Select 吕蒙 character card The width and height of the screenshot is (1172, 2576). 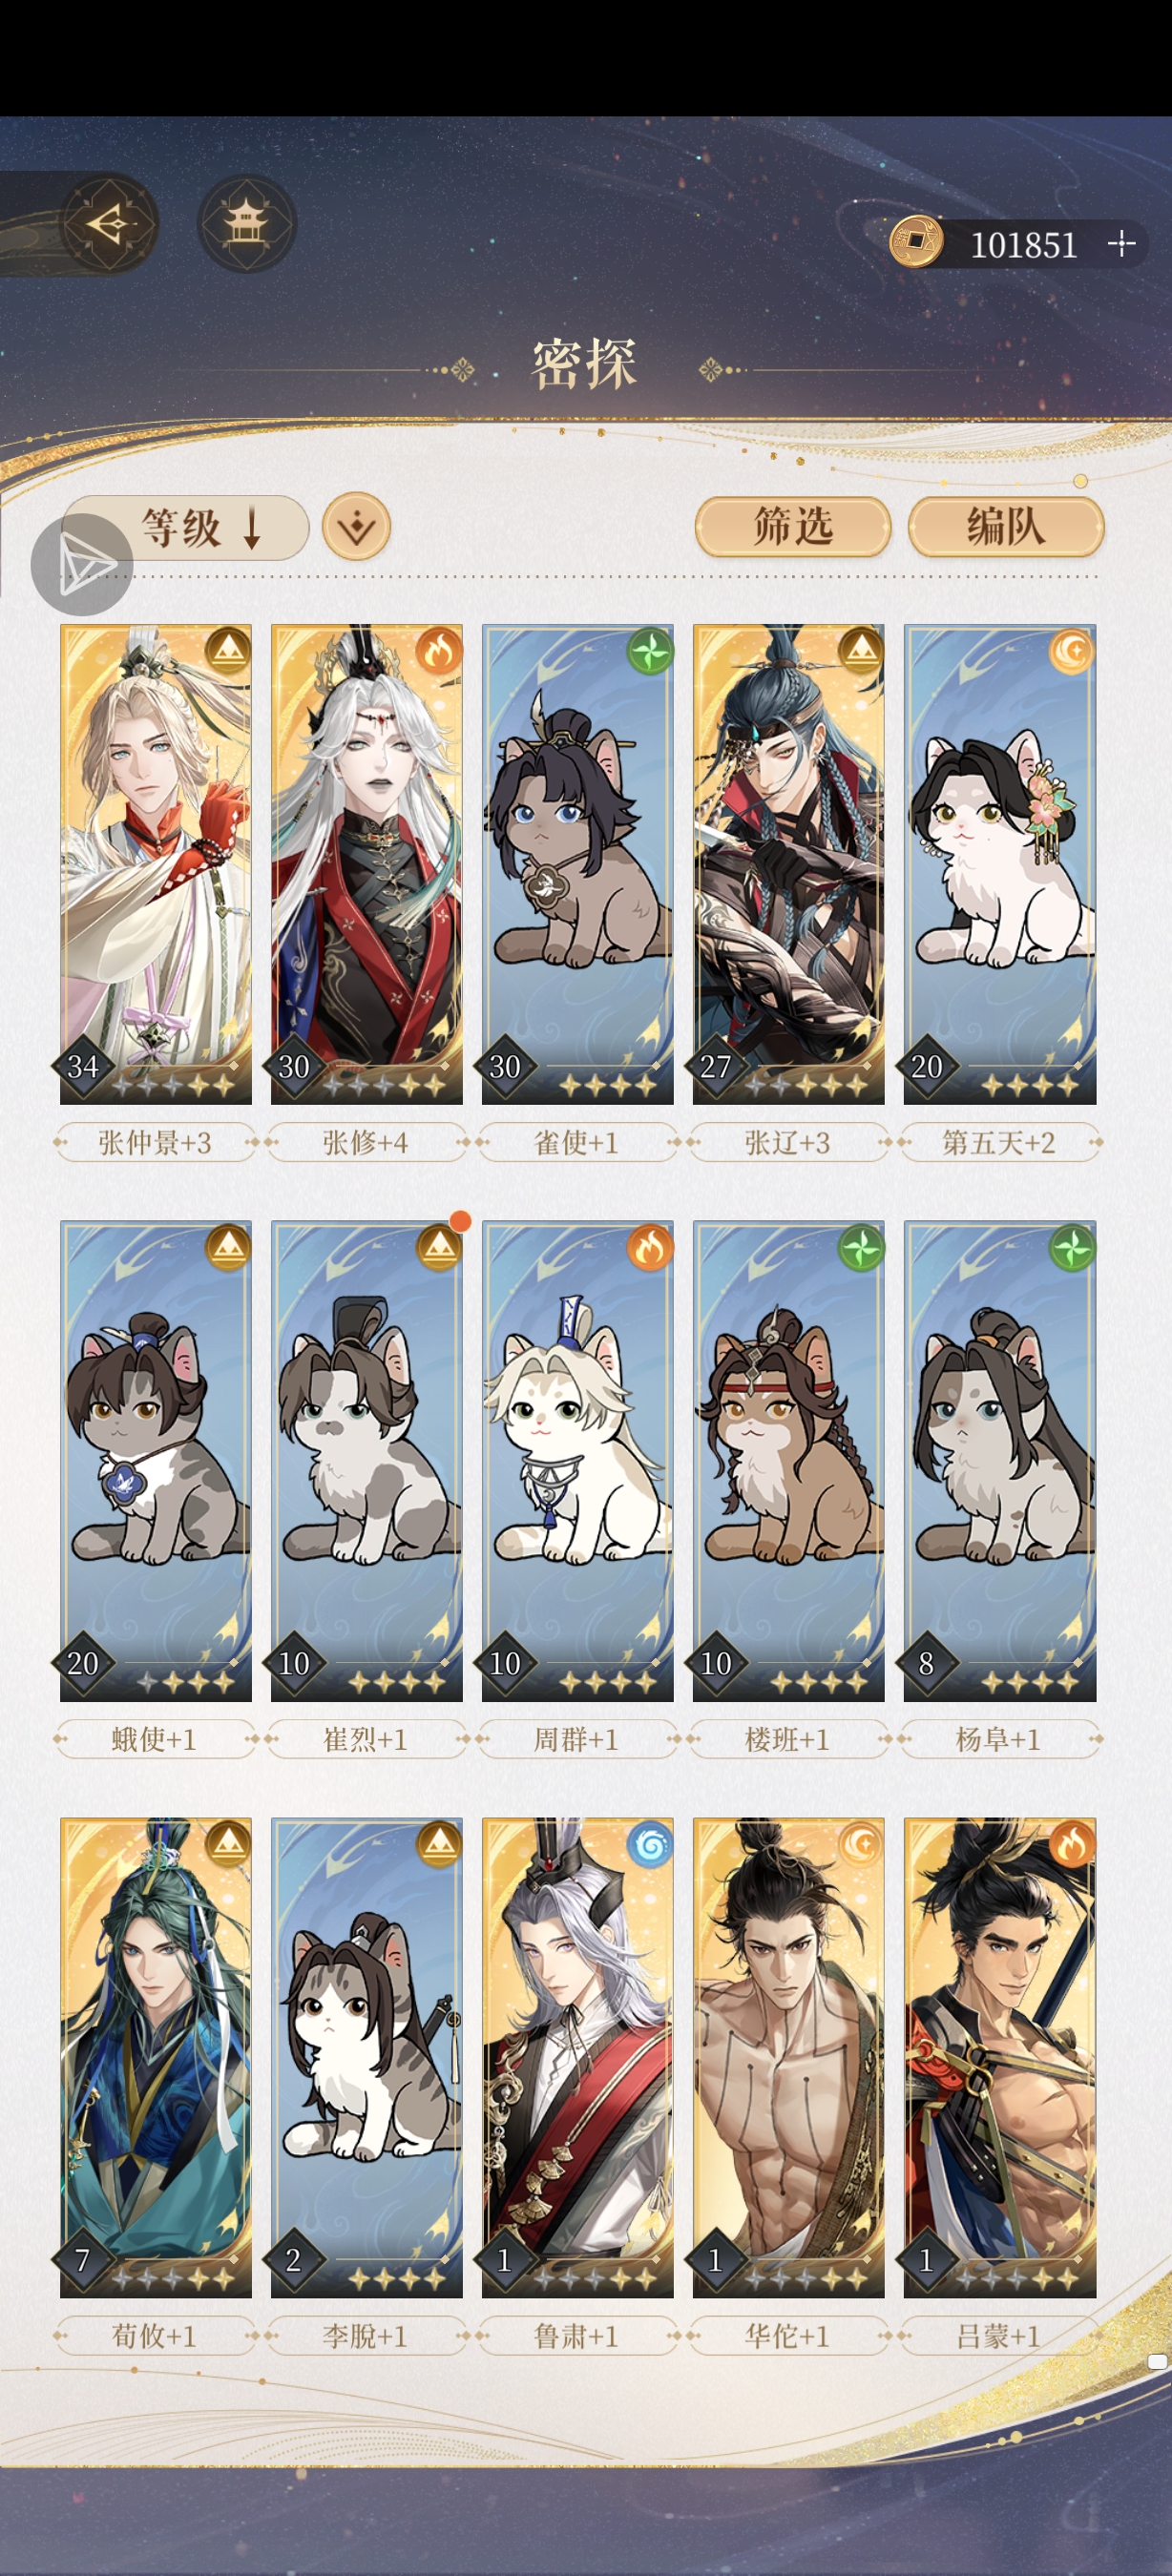(999, 2057)
